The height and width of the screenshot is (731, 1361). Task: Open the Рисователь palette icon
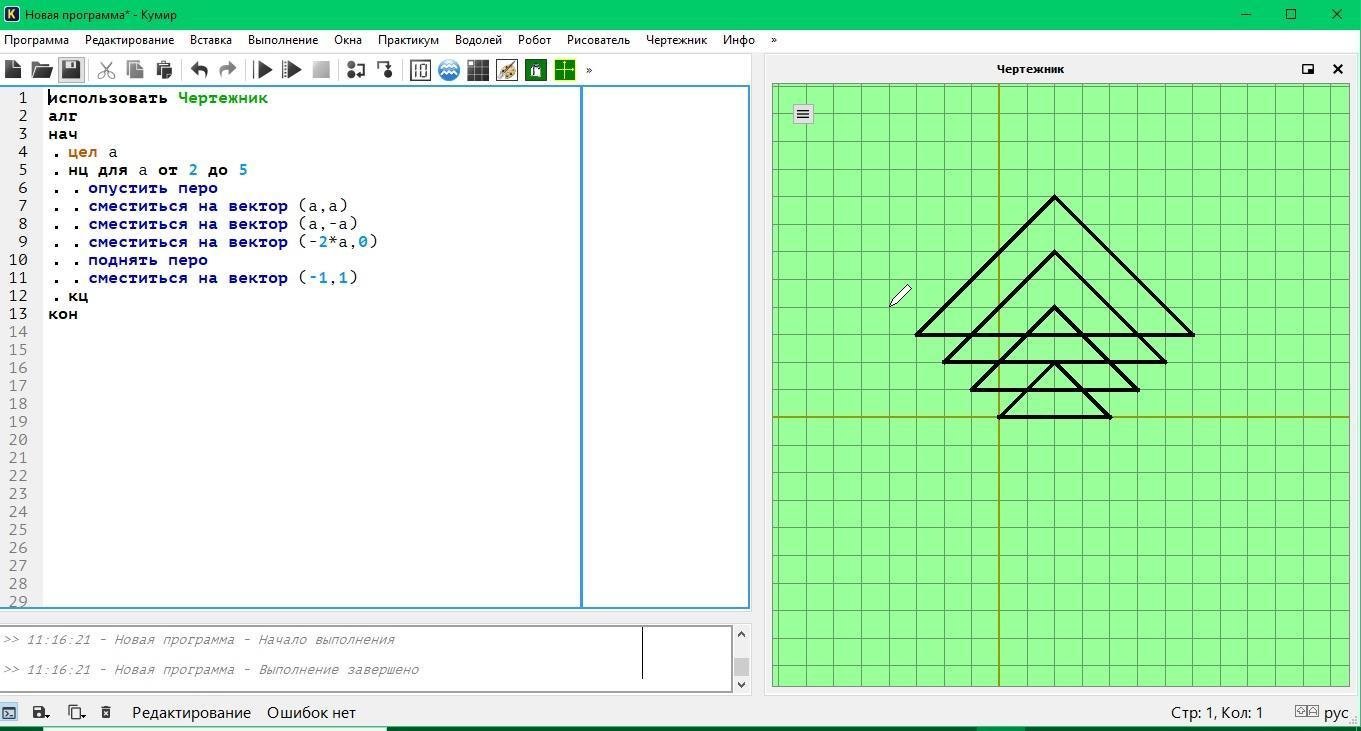tap(507, 70)
